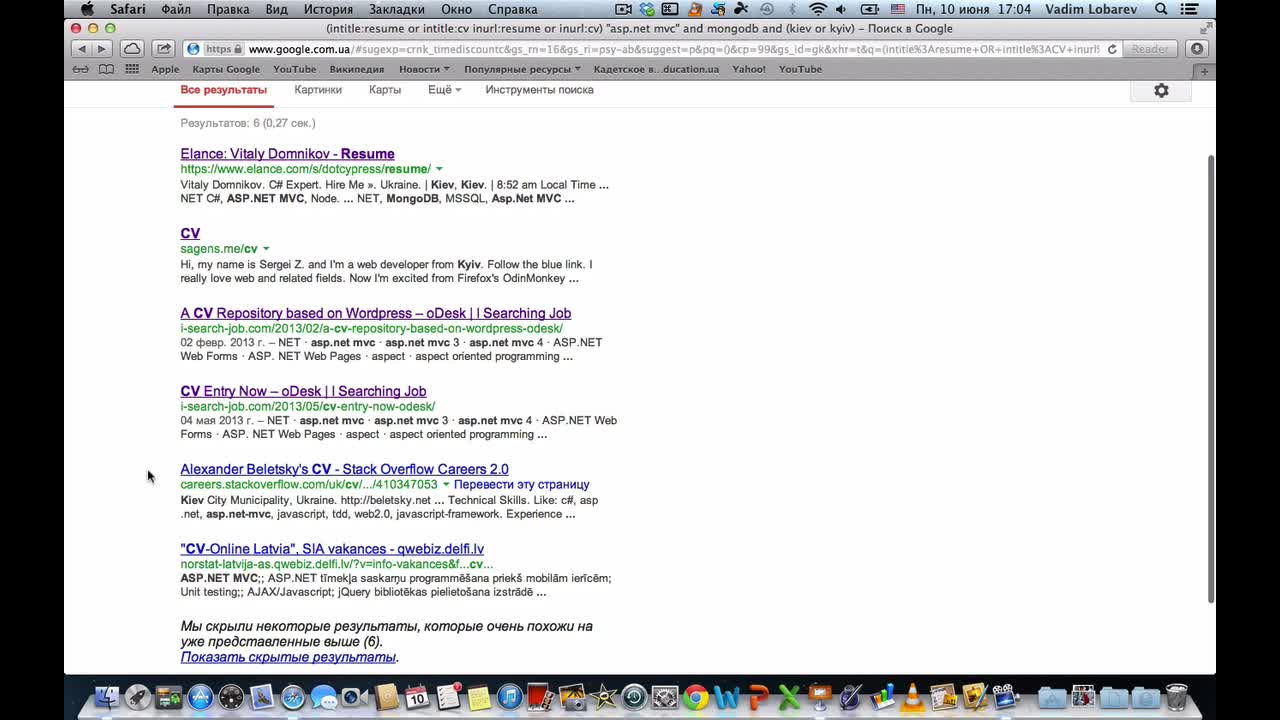Screen dimensions: 1280x720
Task: Open the Downloads button in Safari toolbar
Action: coord(1198,49)
